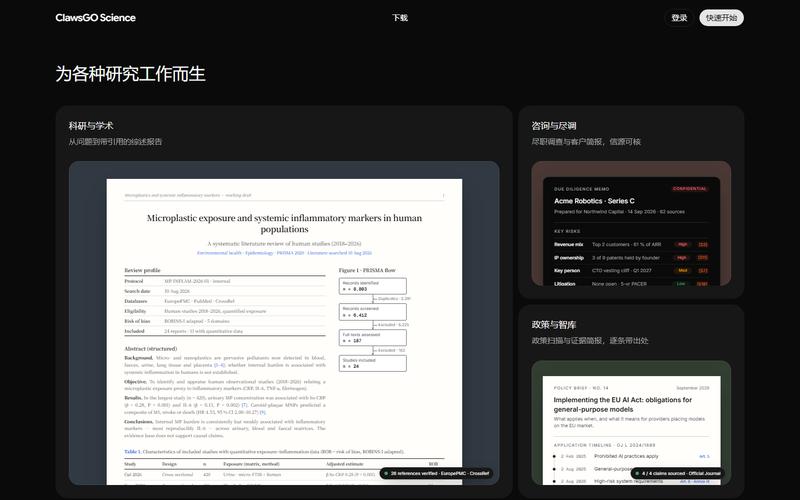Click the systematic literature review subtitle line
The width and height of the screenshot is (800, 500).
pyautogui.click(x=284, y=243)
